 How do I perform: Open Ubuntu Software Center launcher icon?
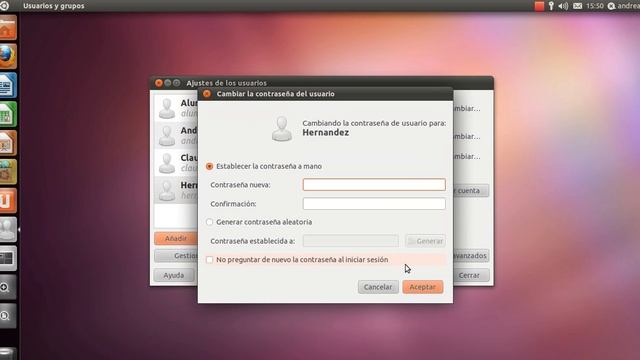tap(8, 172)
